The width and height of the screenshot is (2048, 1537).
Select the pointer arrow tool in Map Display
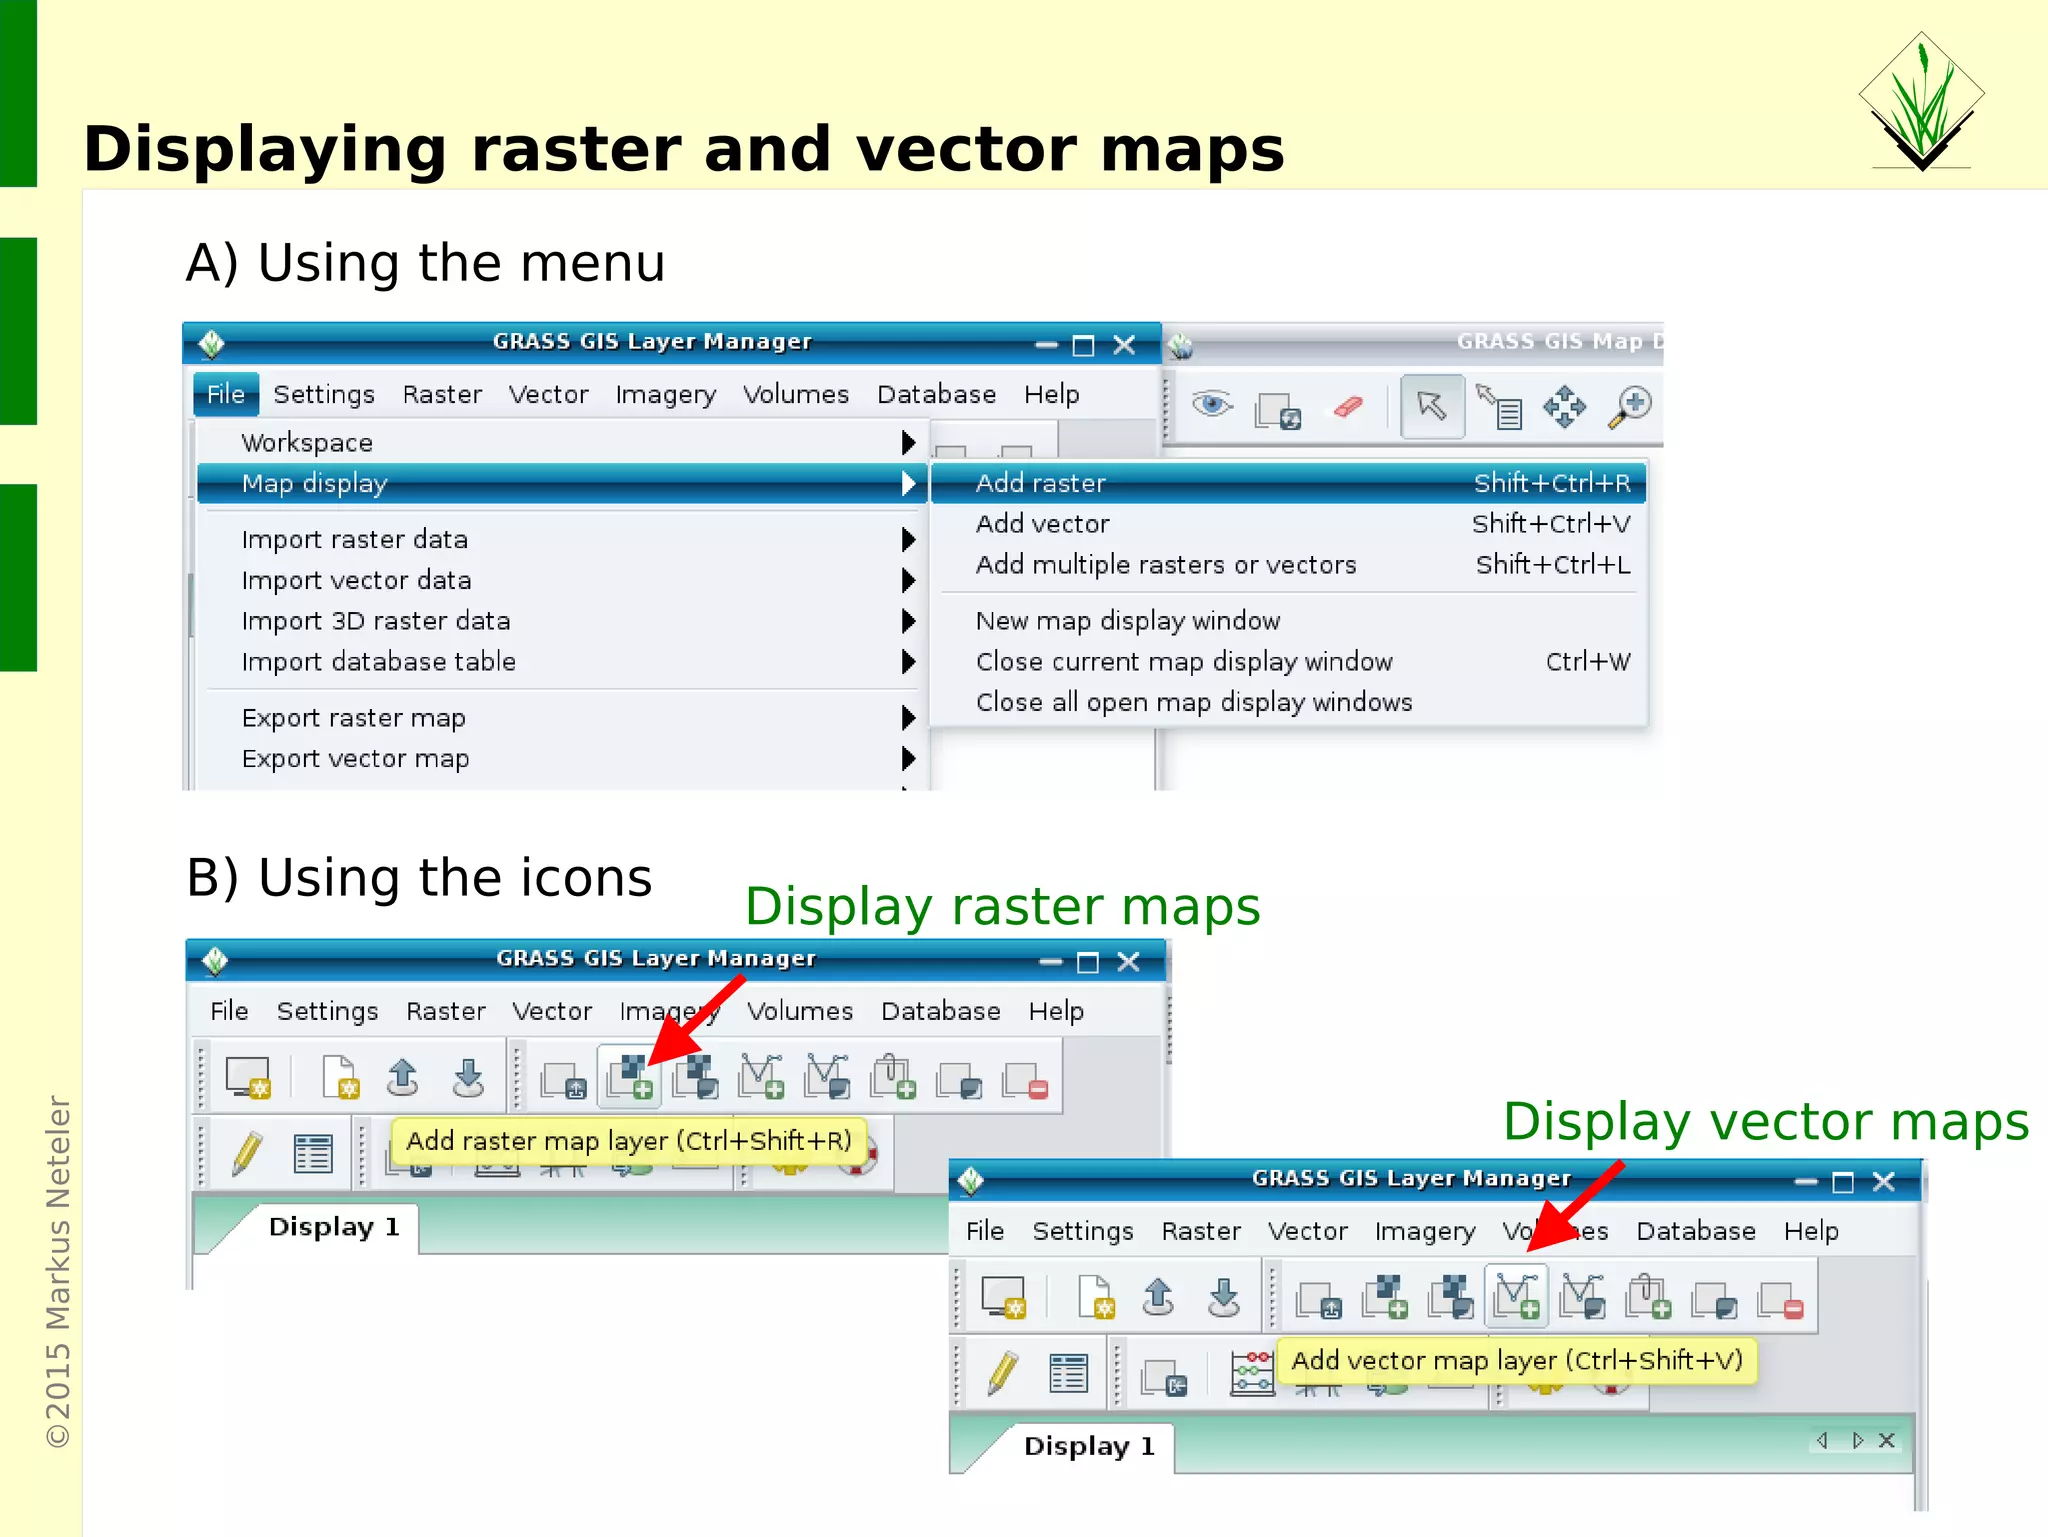pyautogui.click(x=1432, y=406)
